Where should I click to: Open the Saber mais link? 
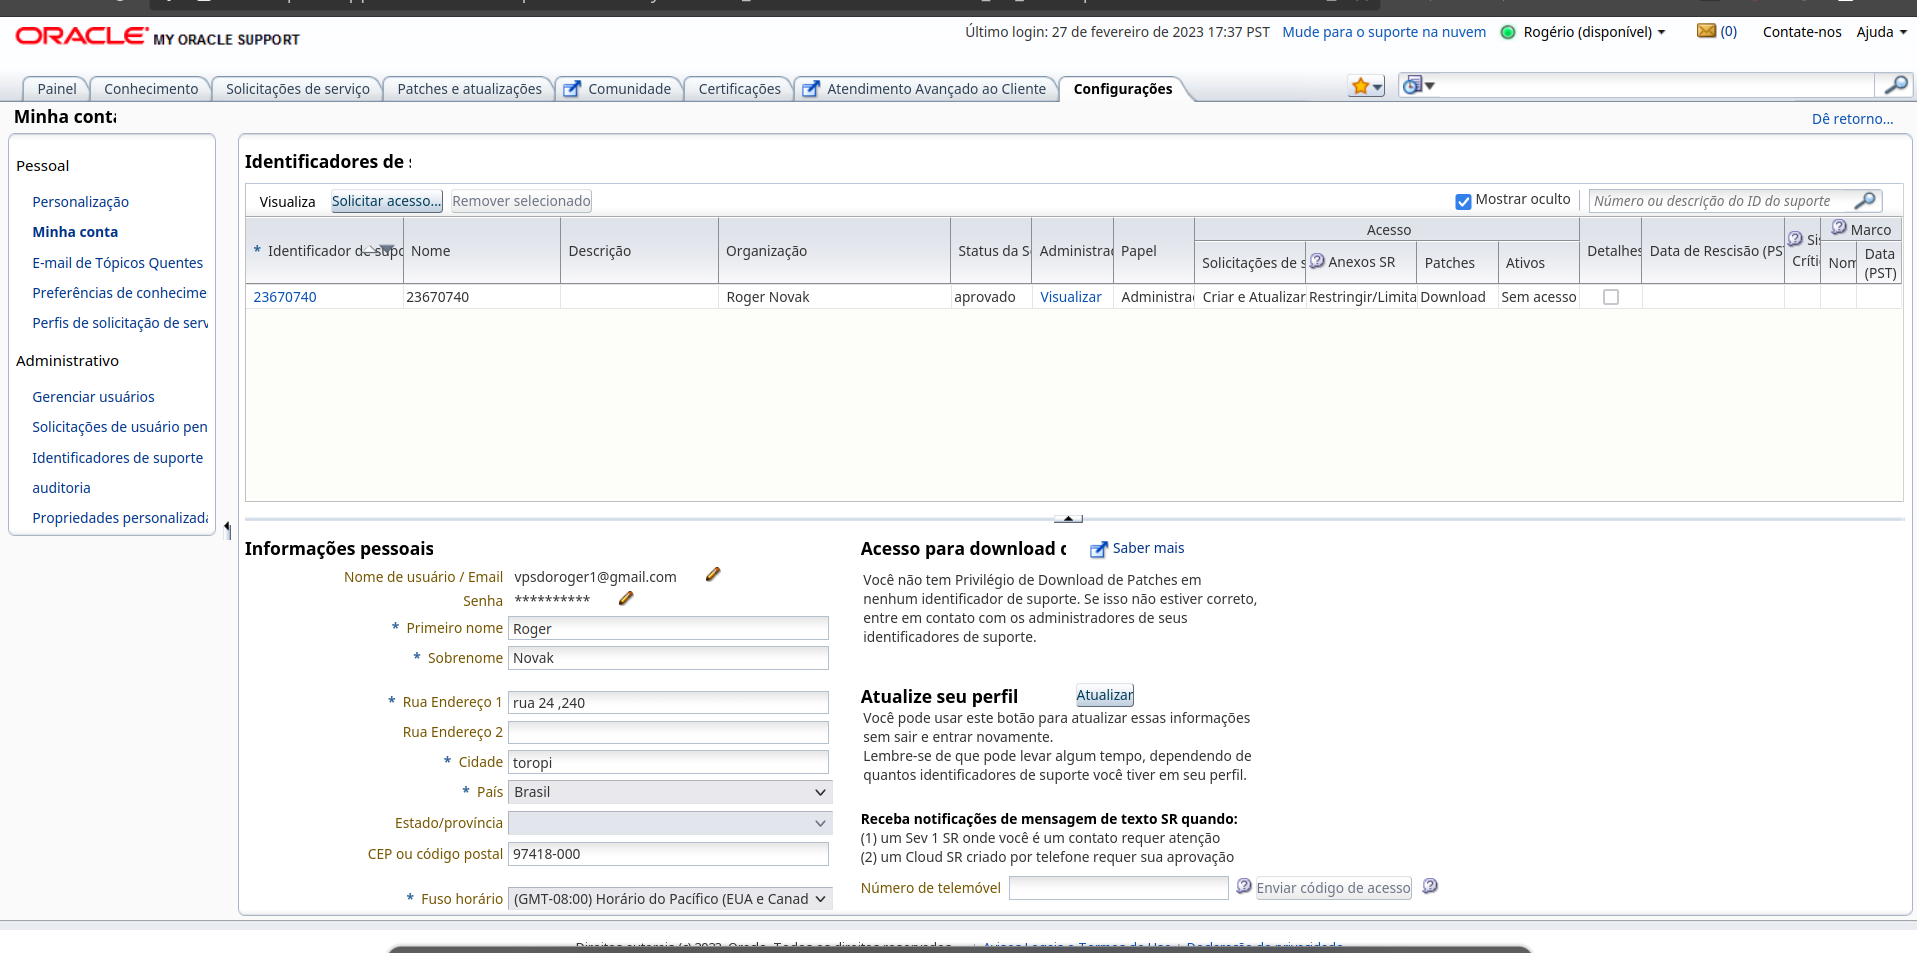[1148, 548]
